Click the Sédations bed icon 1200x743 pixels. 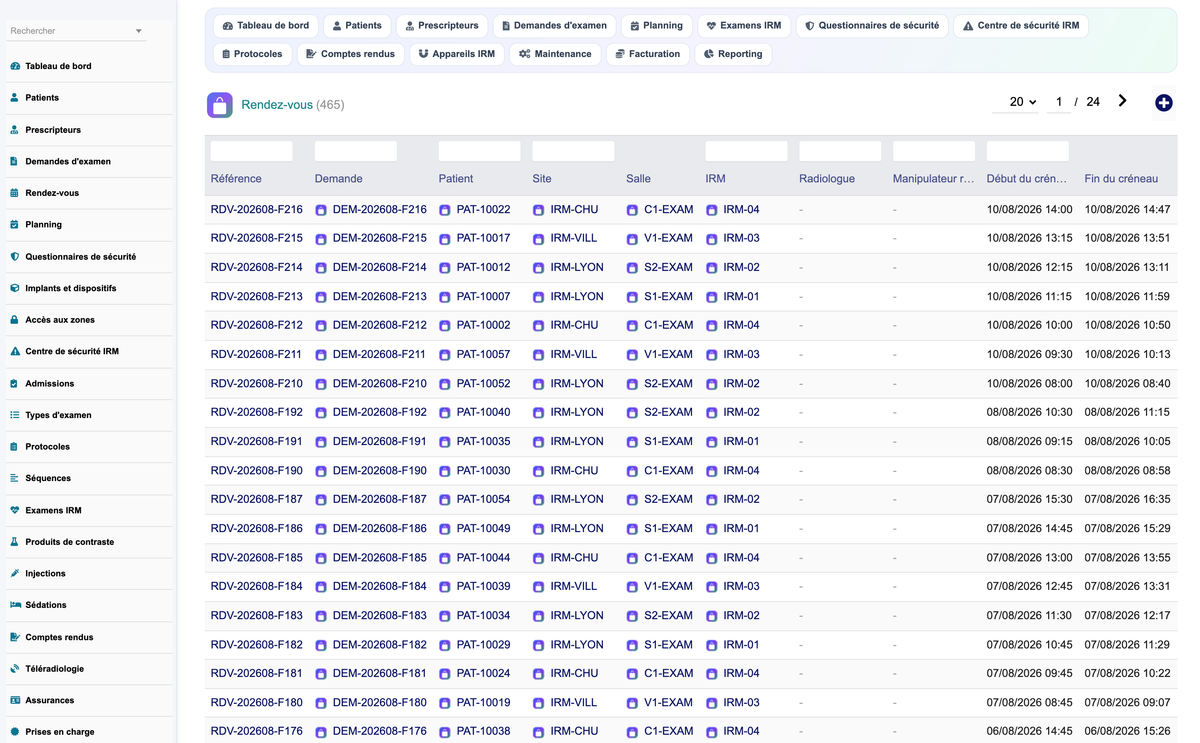15,605
